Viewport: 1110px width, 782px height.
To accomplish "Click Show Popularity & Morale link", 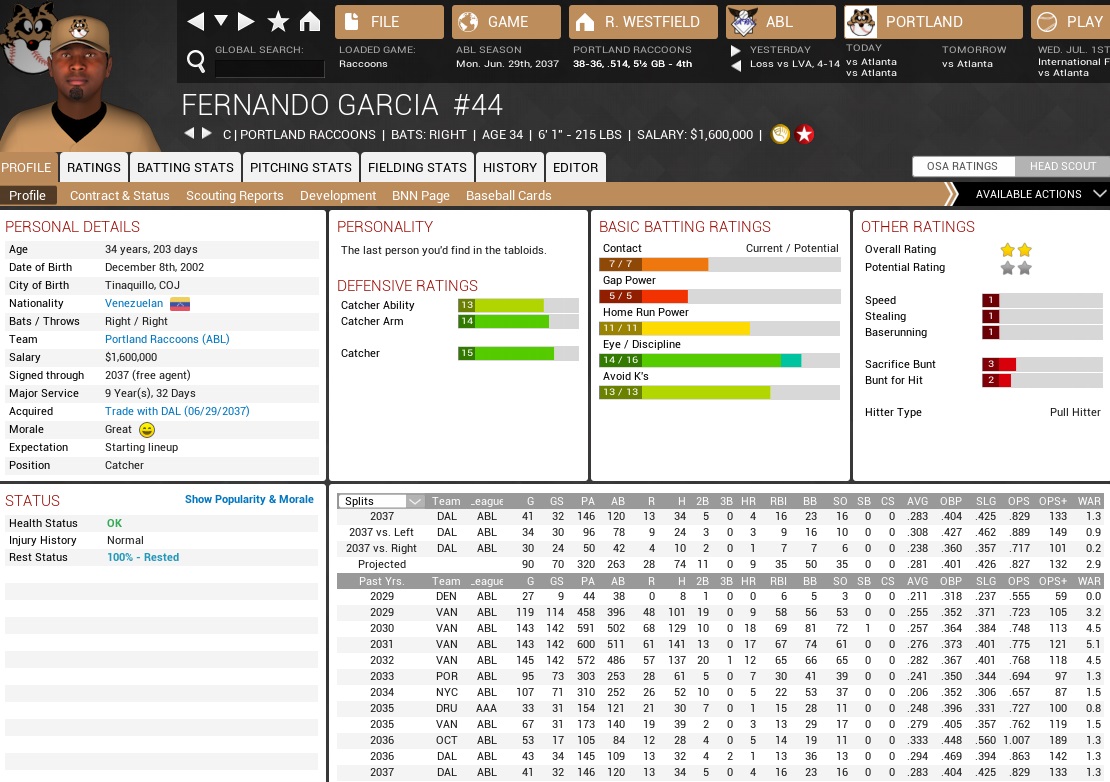I will (x=249, y=499).
